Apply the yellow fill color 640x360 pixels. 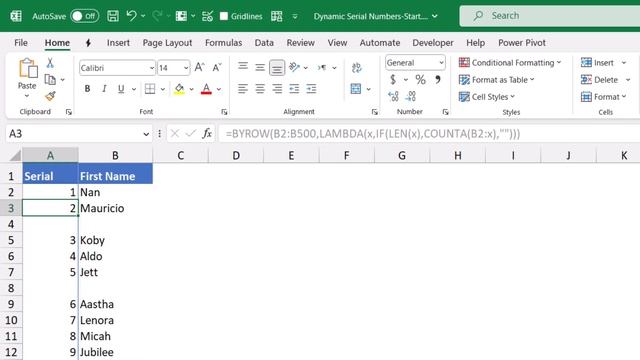pos(179,89)
